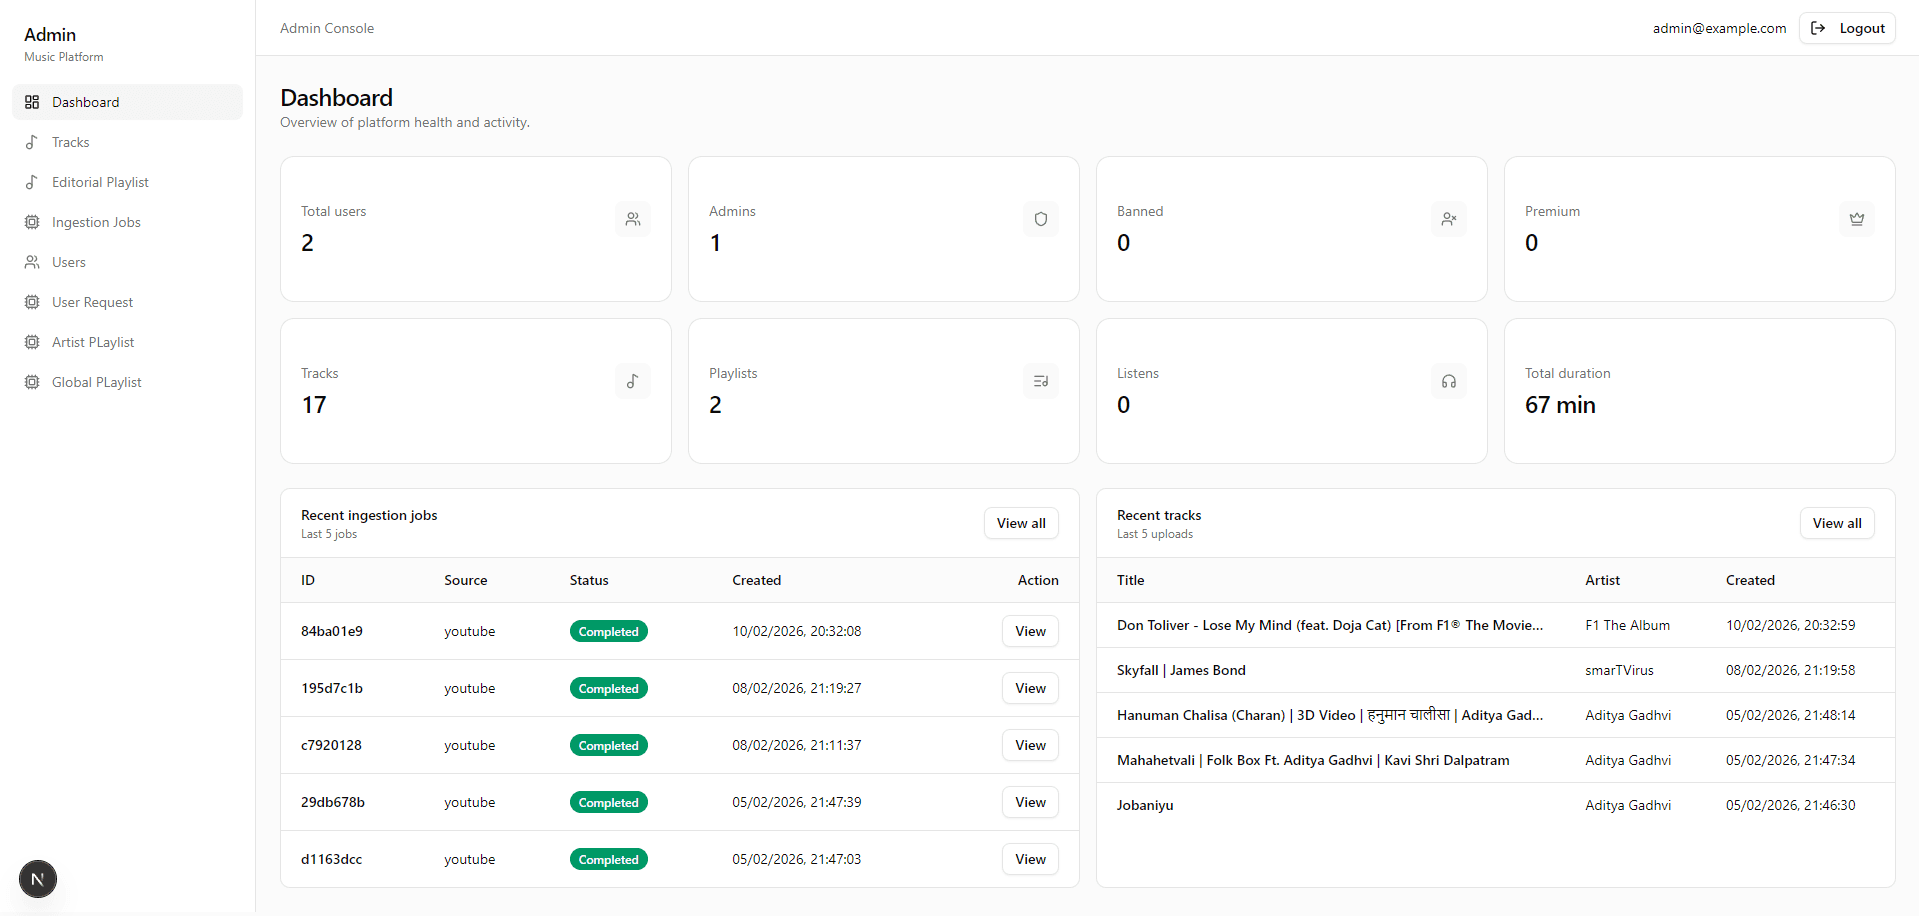Click the Global PLaylist chip icon
This screenshot has height=916, width=1919.
pos(32,382)
